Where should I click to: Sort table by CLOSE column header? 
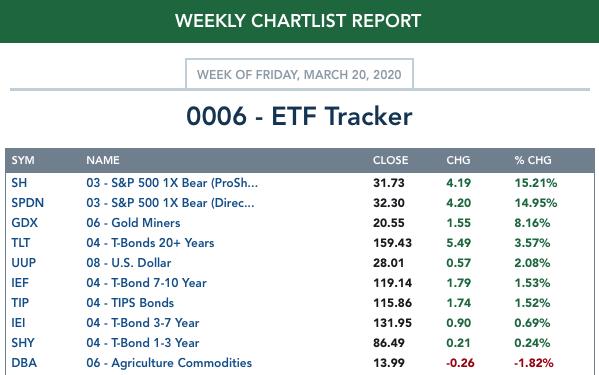(x=390, y=160)
